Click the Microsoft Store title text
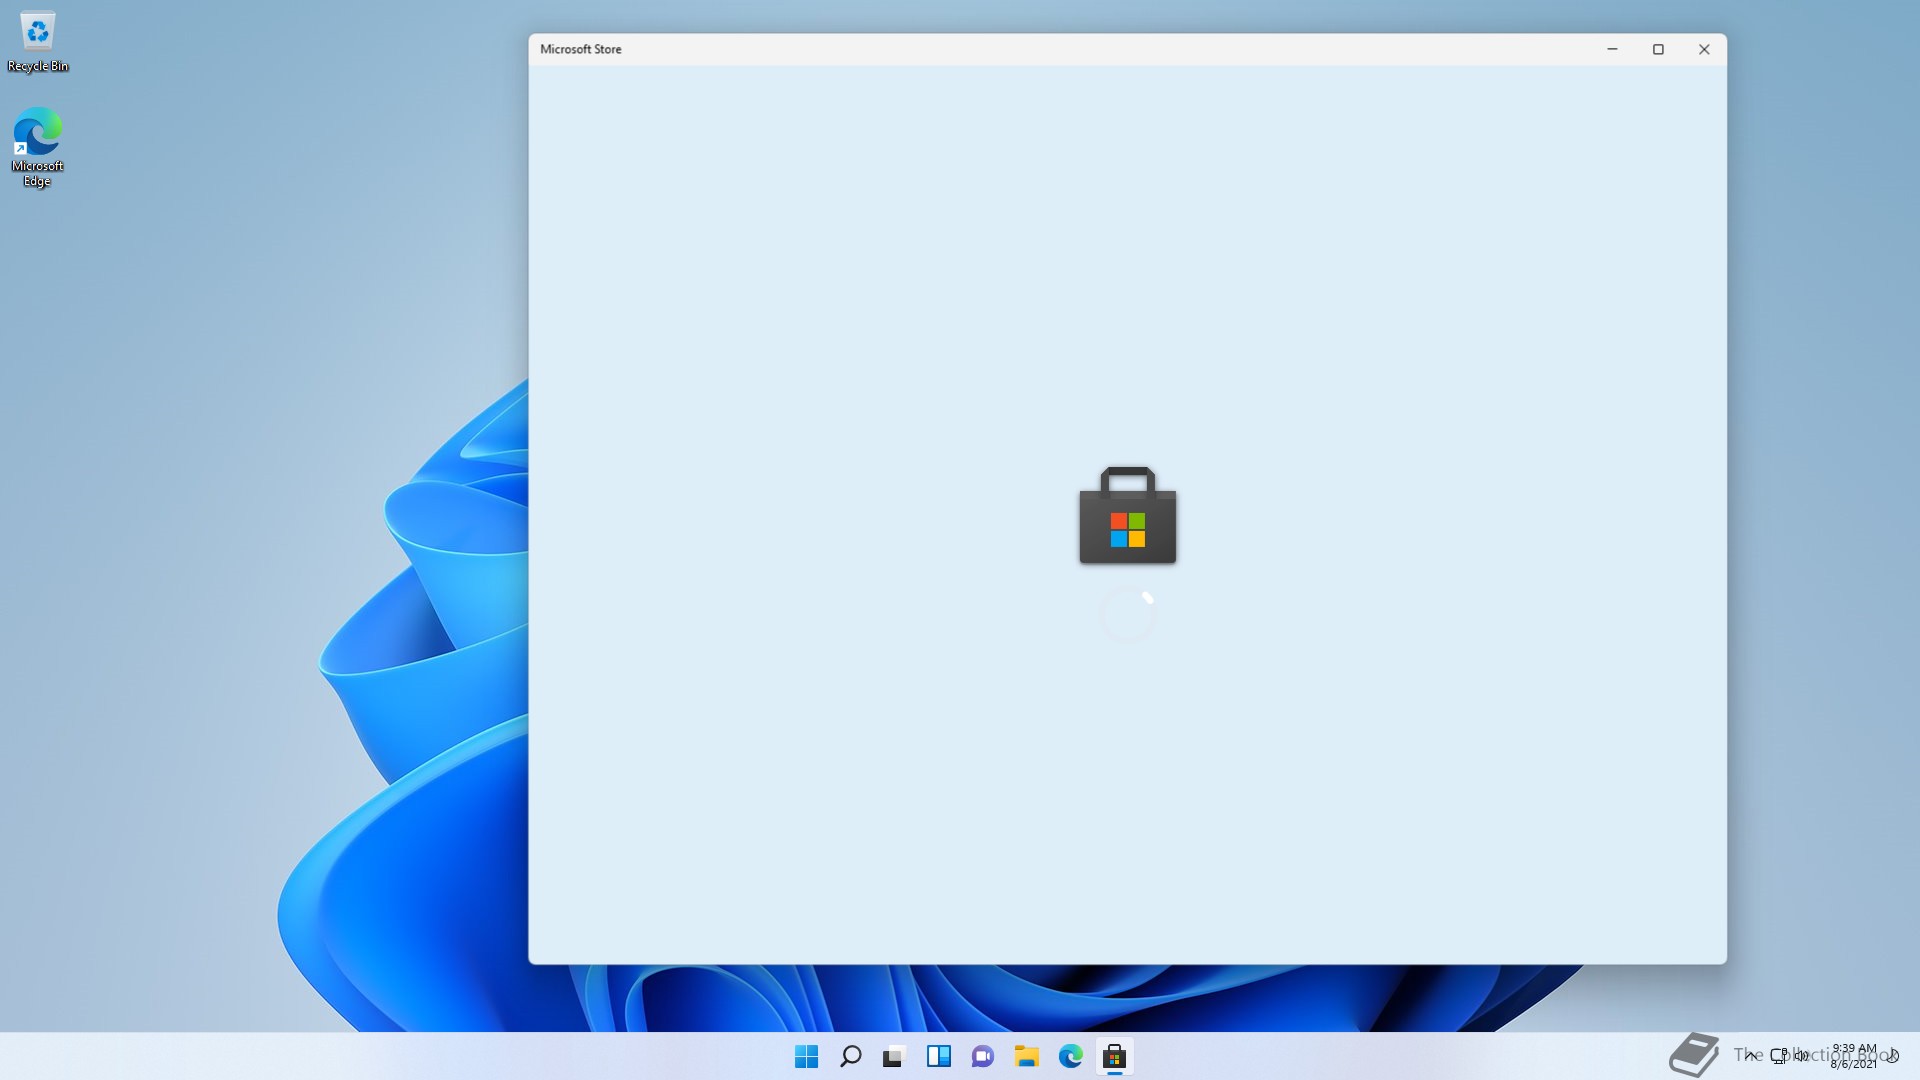 pos(580,49)
